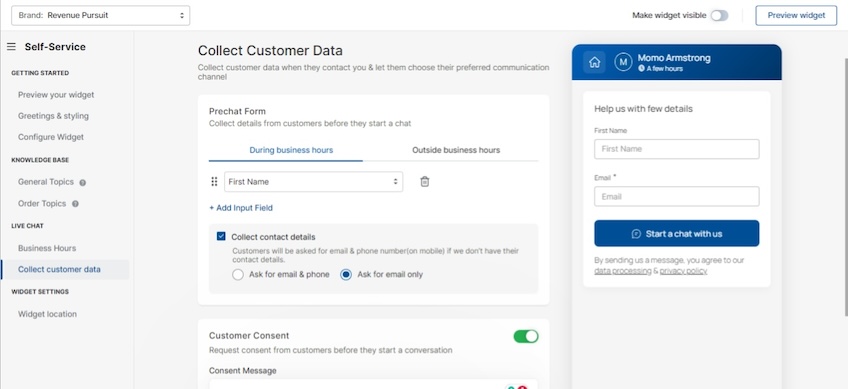Click the clock icon beside A few hours
The height and width of the screenshot is (389, 848).
641,69
